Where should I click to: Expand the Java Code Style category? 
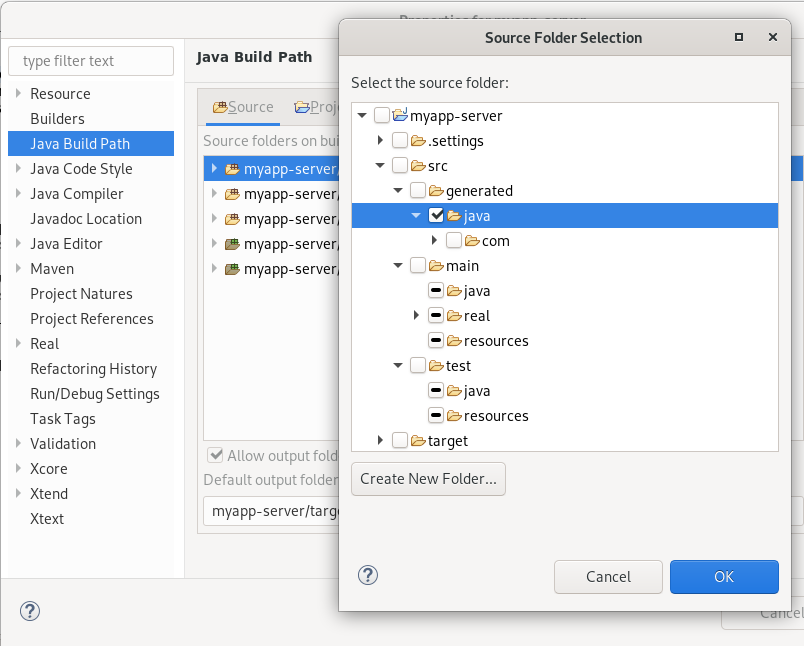tap(18, 168)
